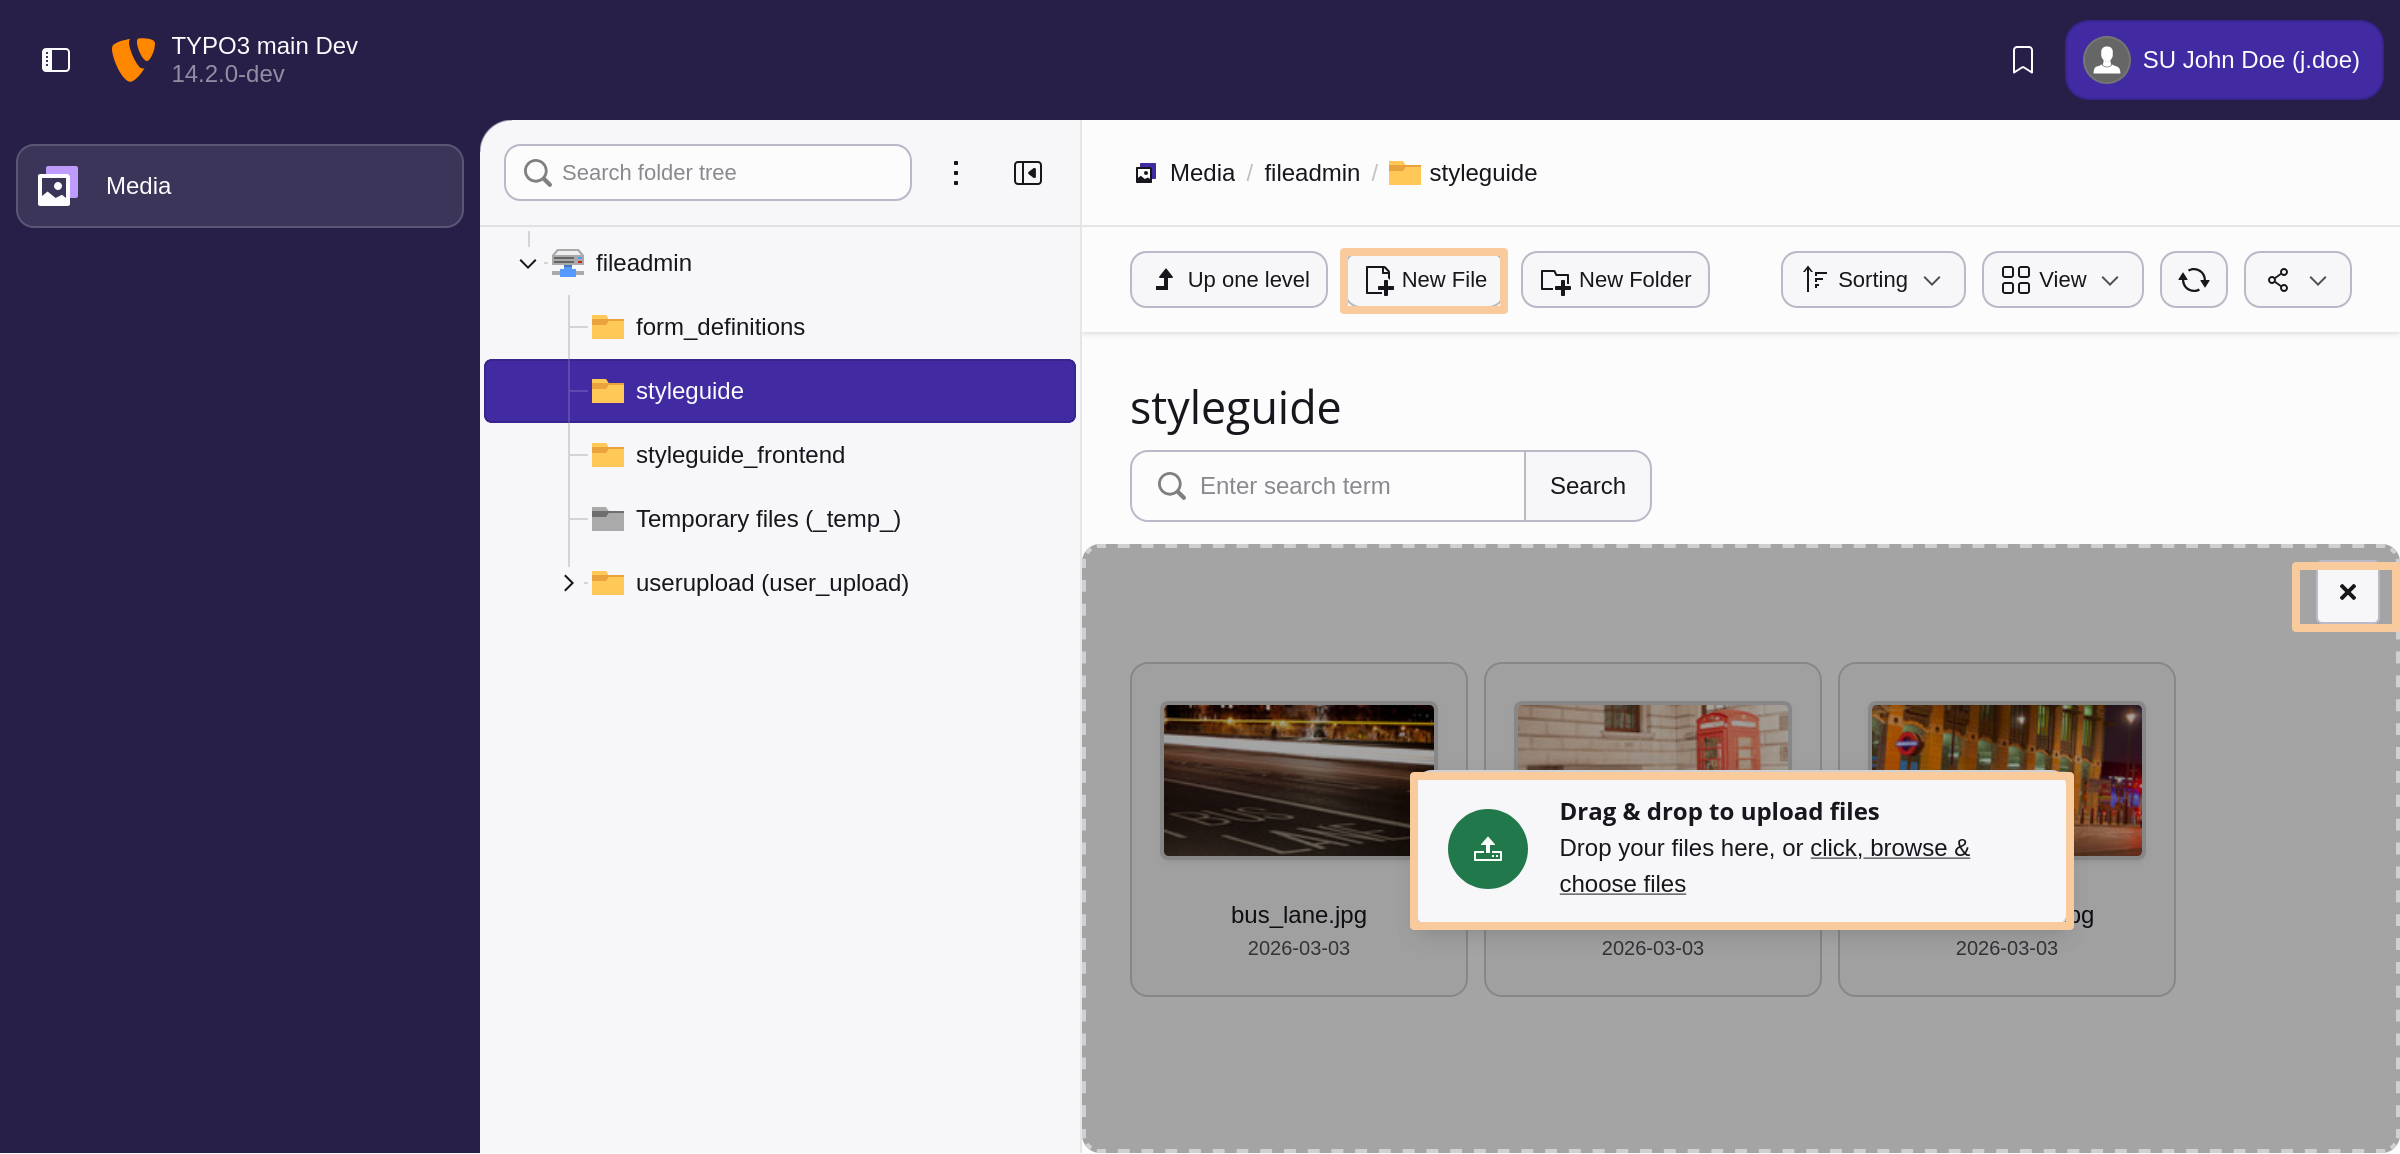Open the Media module in sidebar

[240, 186]
